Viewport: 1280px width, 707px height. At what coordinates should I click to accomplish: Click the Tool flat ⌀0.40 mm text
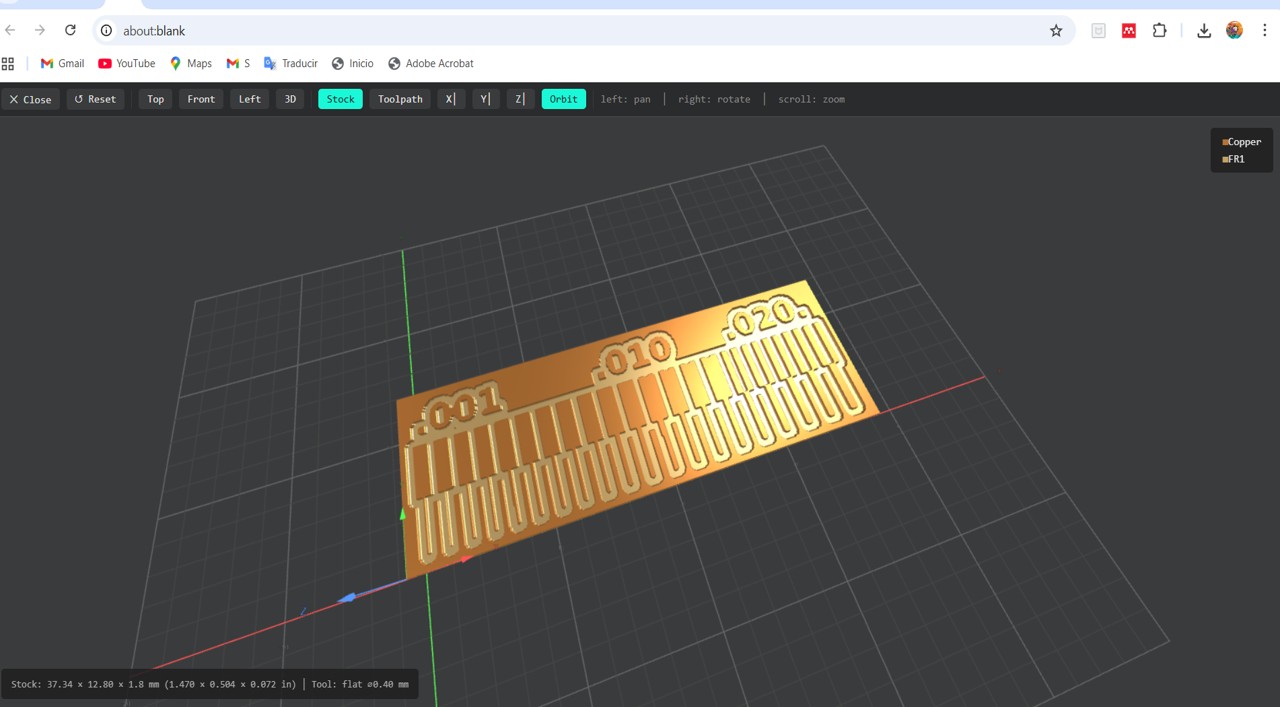360,685
